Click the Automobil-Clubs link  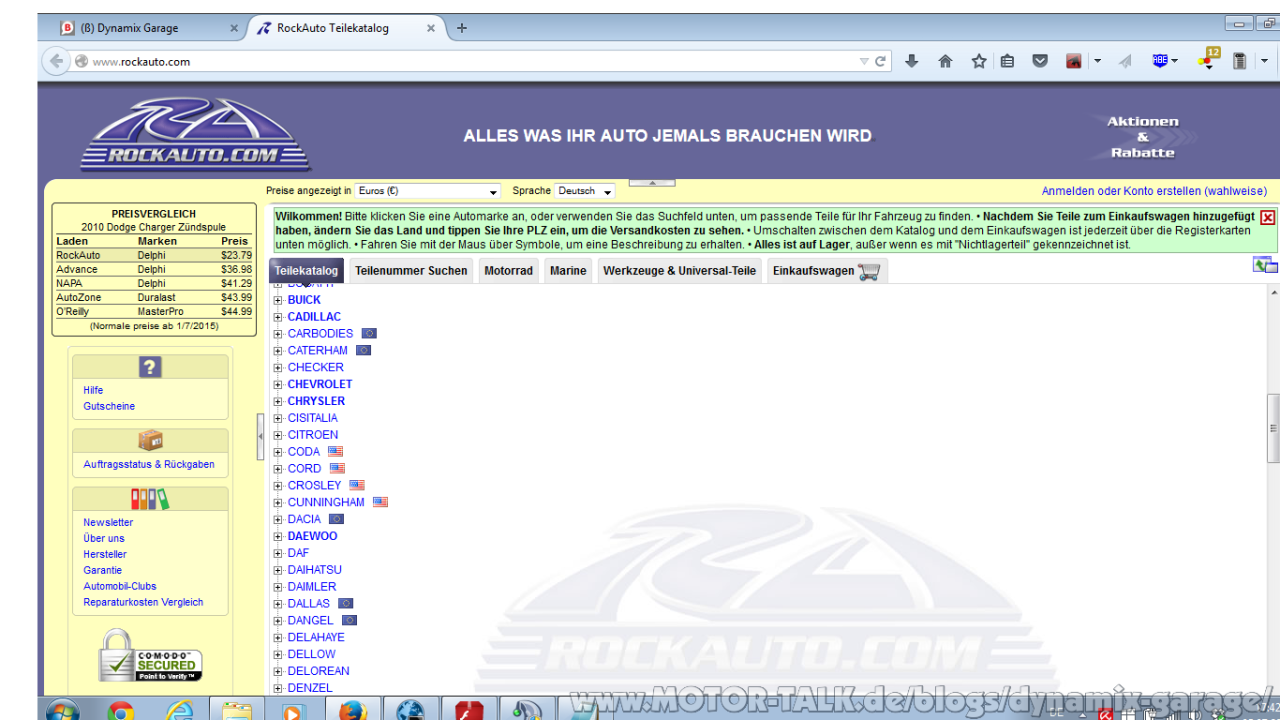pyautogui.click(x=120, y=586)
